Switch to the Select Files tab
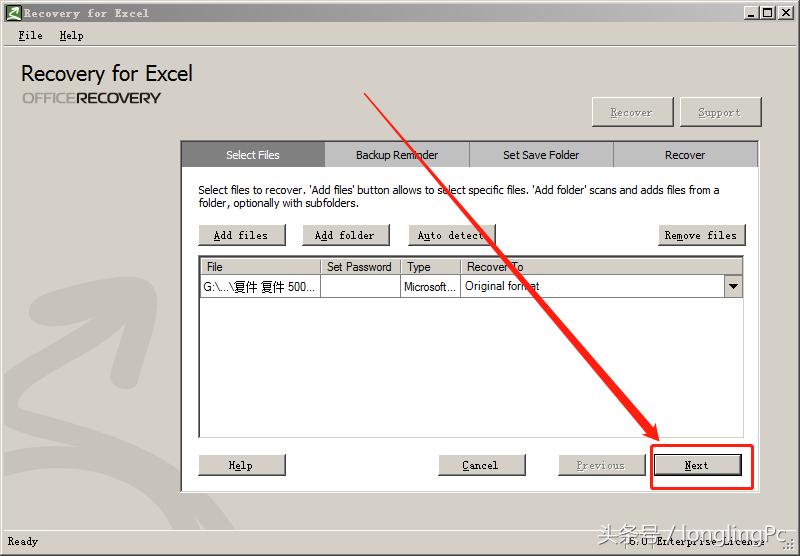This screenshot has width=800, height=556. (253, 155)
